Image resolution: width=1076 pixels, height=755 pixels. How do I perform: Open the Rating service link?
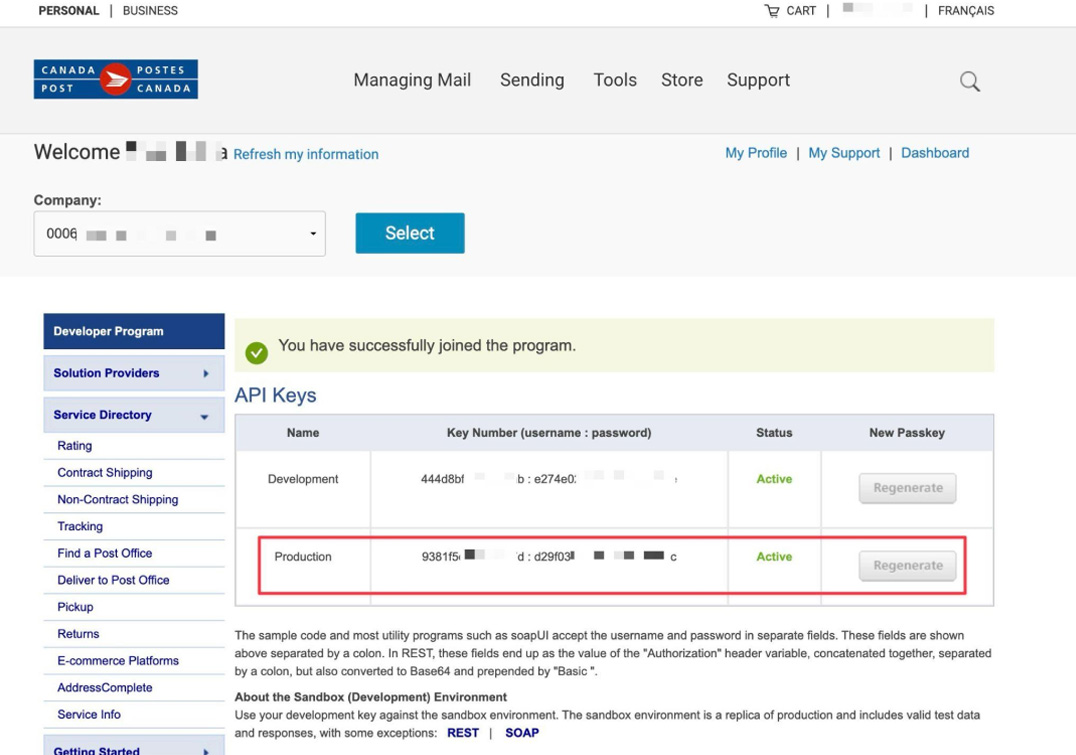tap(75, 446)
